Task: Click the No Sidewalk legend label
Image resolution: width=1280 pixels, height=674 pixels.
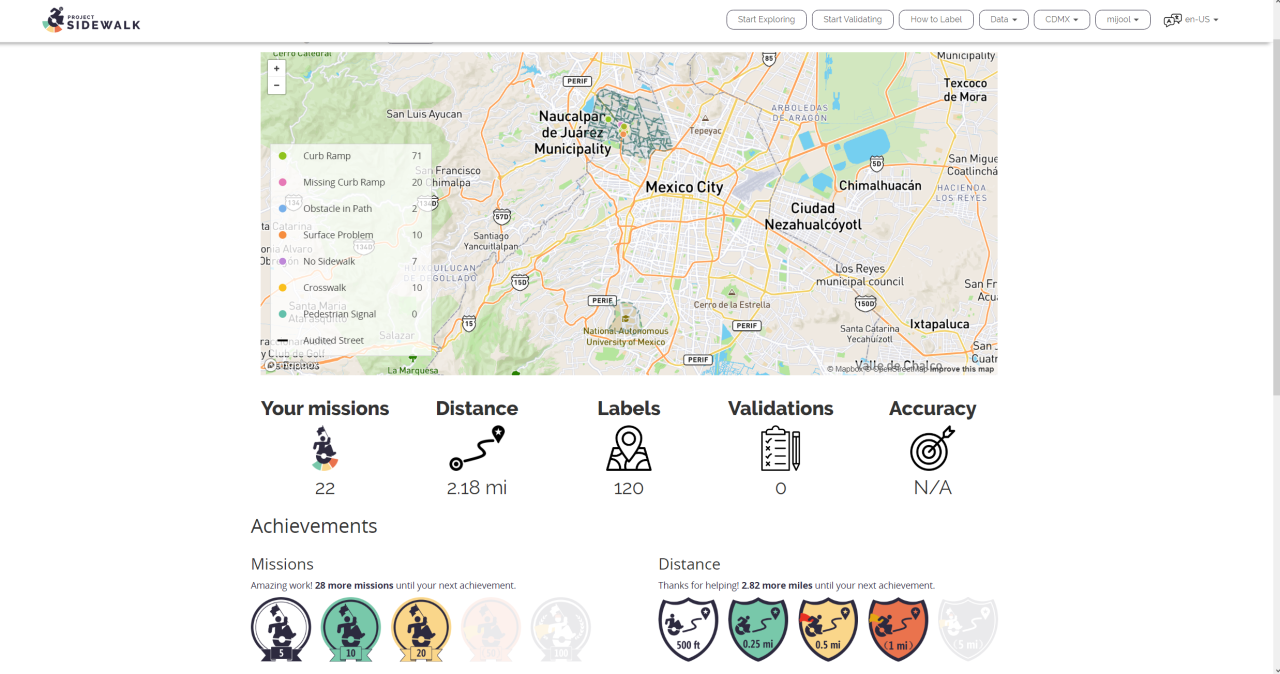Action: click(x=329, y=261)
